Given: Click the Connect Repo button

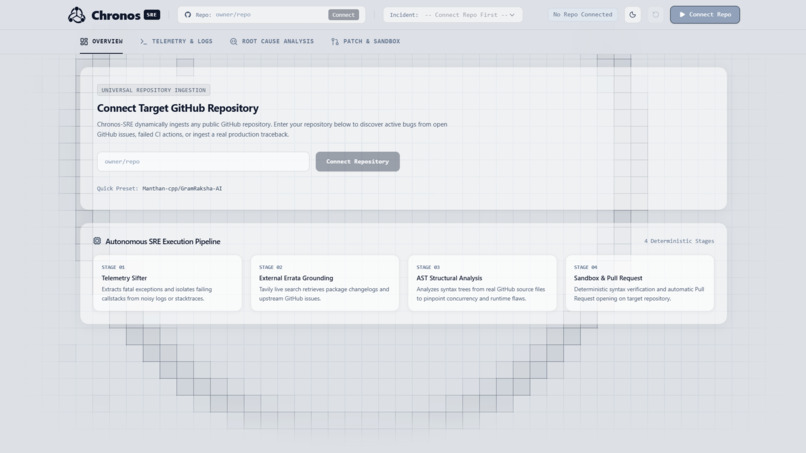Looking at the screenshot, I should click(x=705, y=15).
